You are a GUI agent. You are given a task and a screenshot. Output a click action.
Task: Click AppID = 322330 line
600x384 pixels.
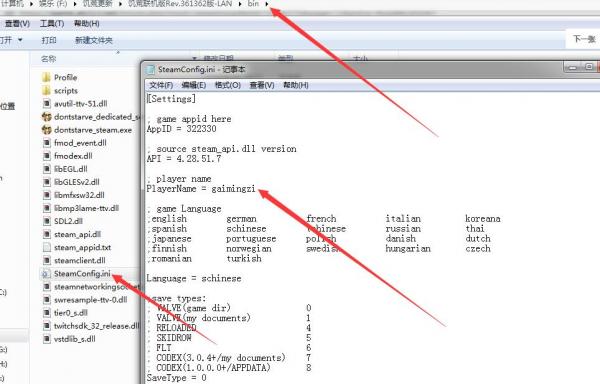(181, 129)
